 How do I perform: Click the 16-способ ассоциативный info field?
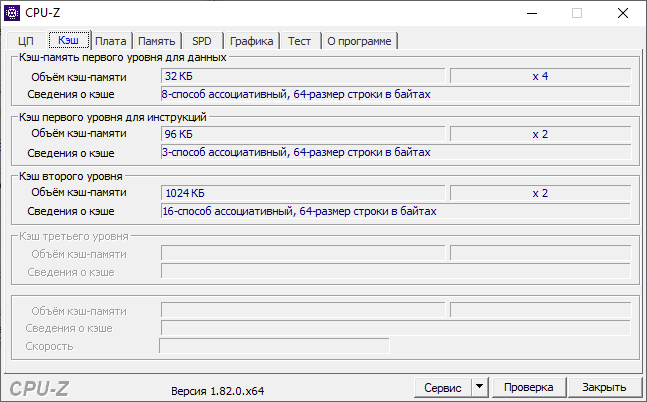[396, 211]
